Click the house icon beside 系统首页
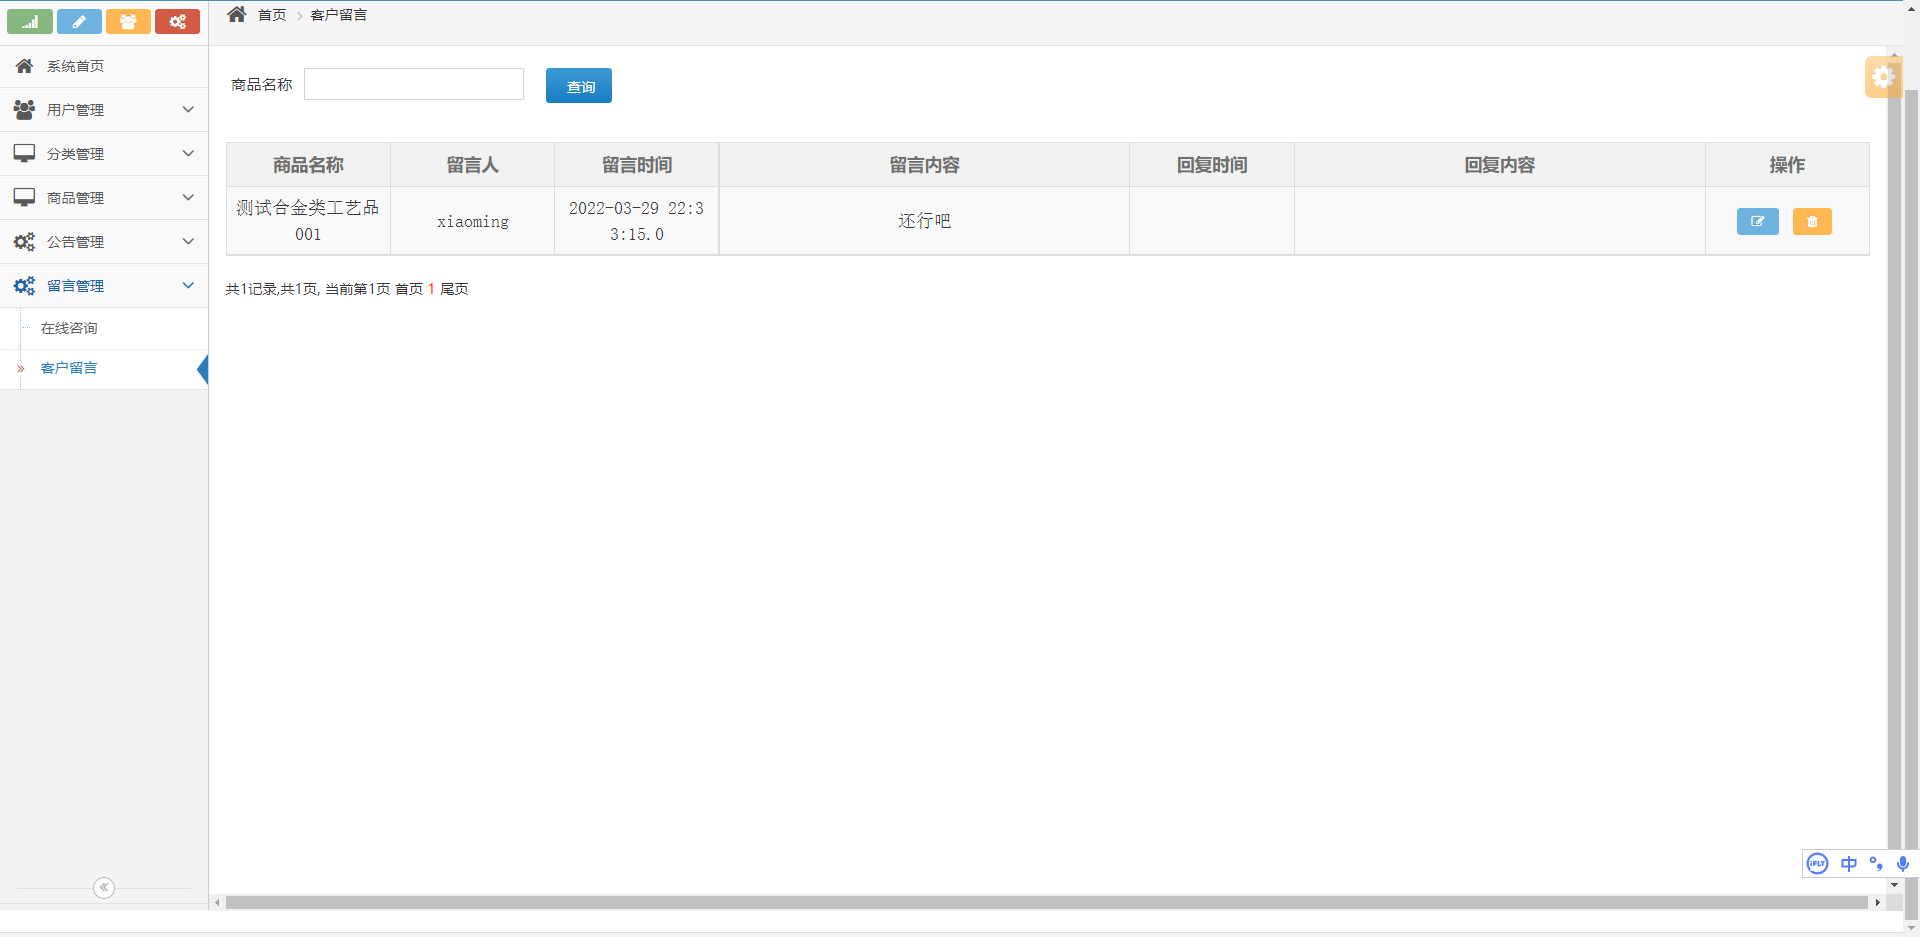The height and width of the screenshot is (937, 1920). click(24, 66)
